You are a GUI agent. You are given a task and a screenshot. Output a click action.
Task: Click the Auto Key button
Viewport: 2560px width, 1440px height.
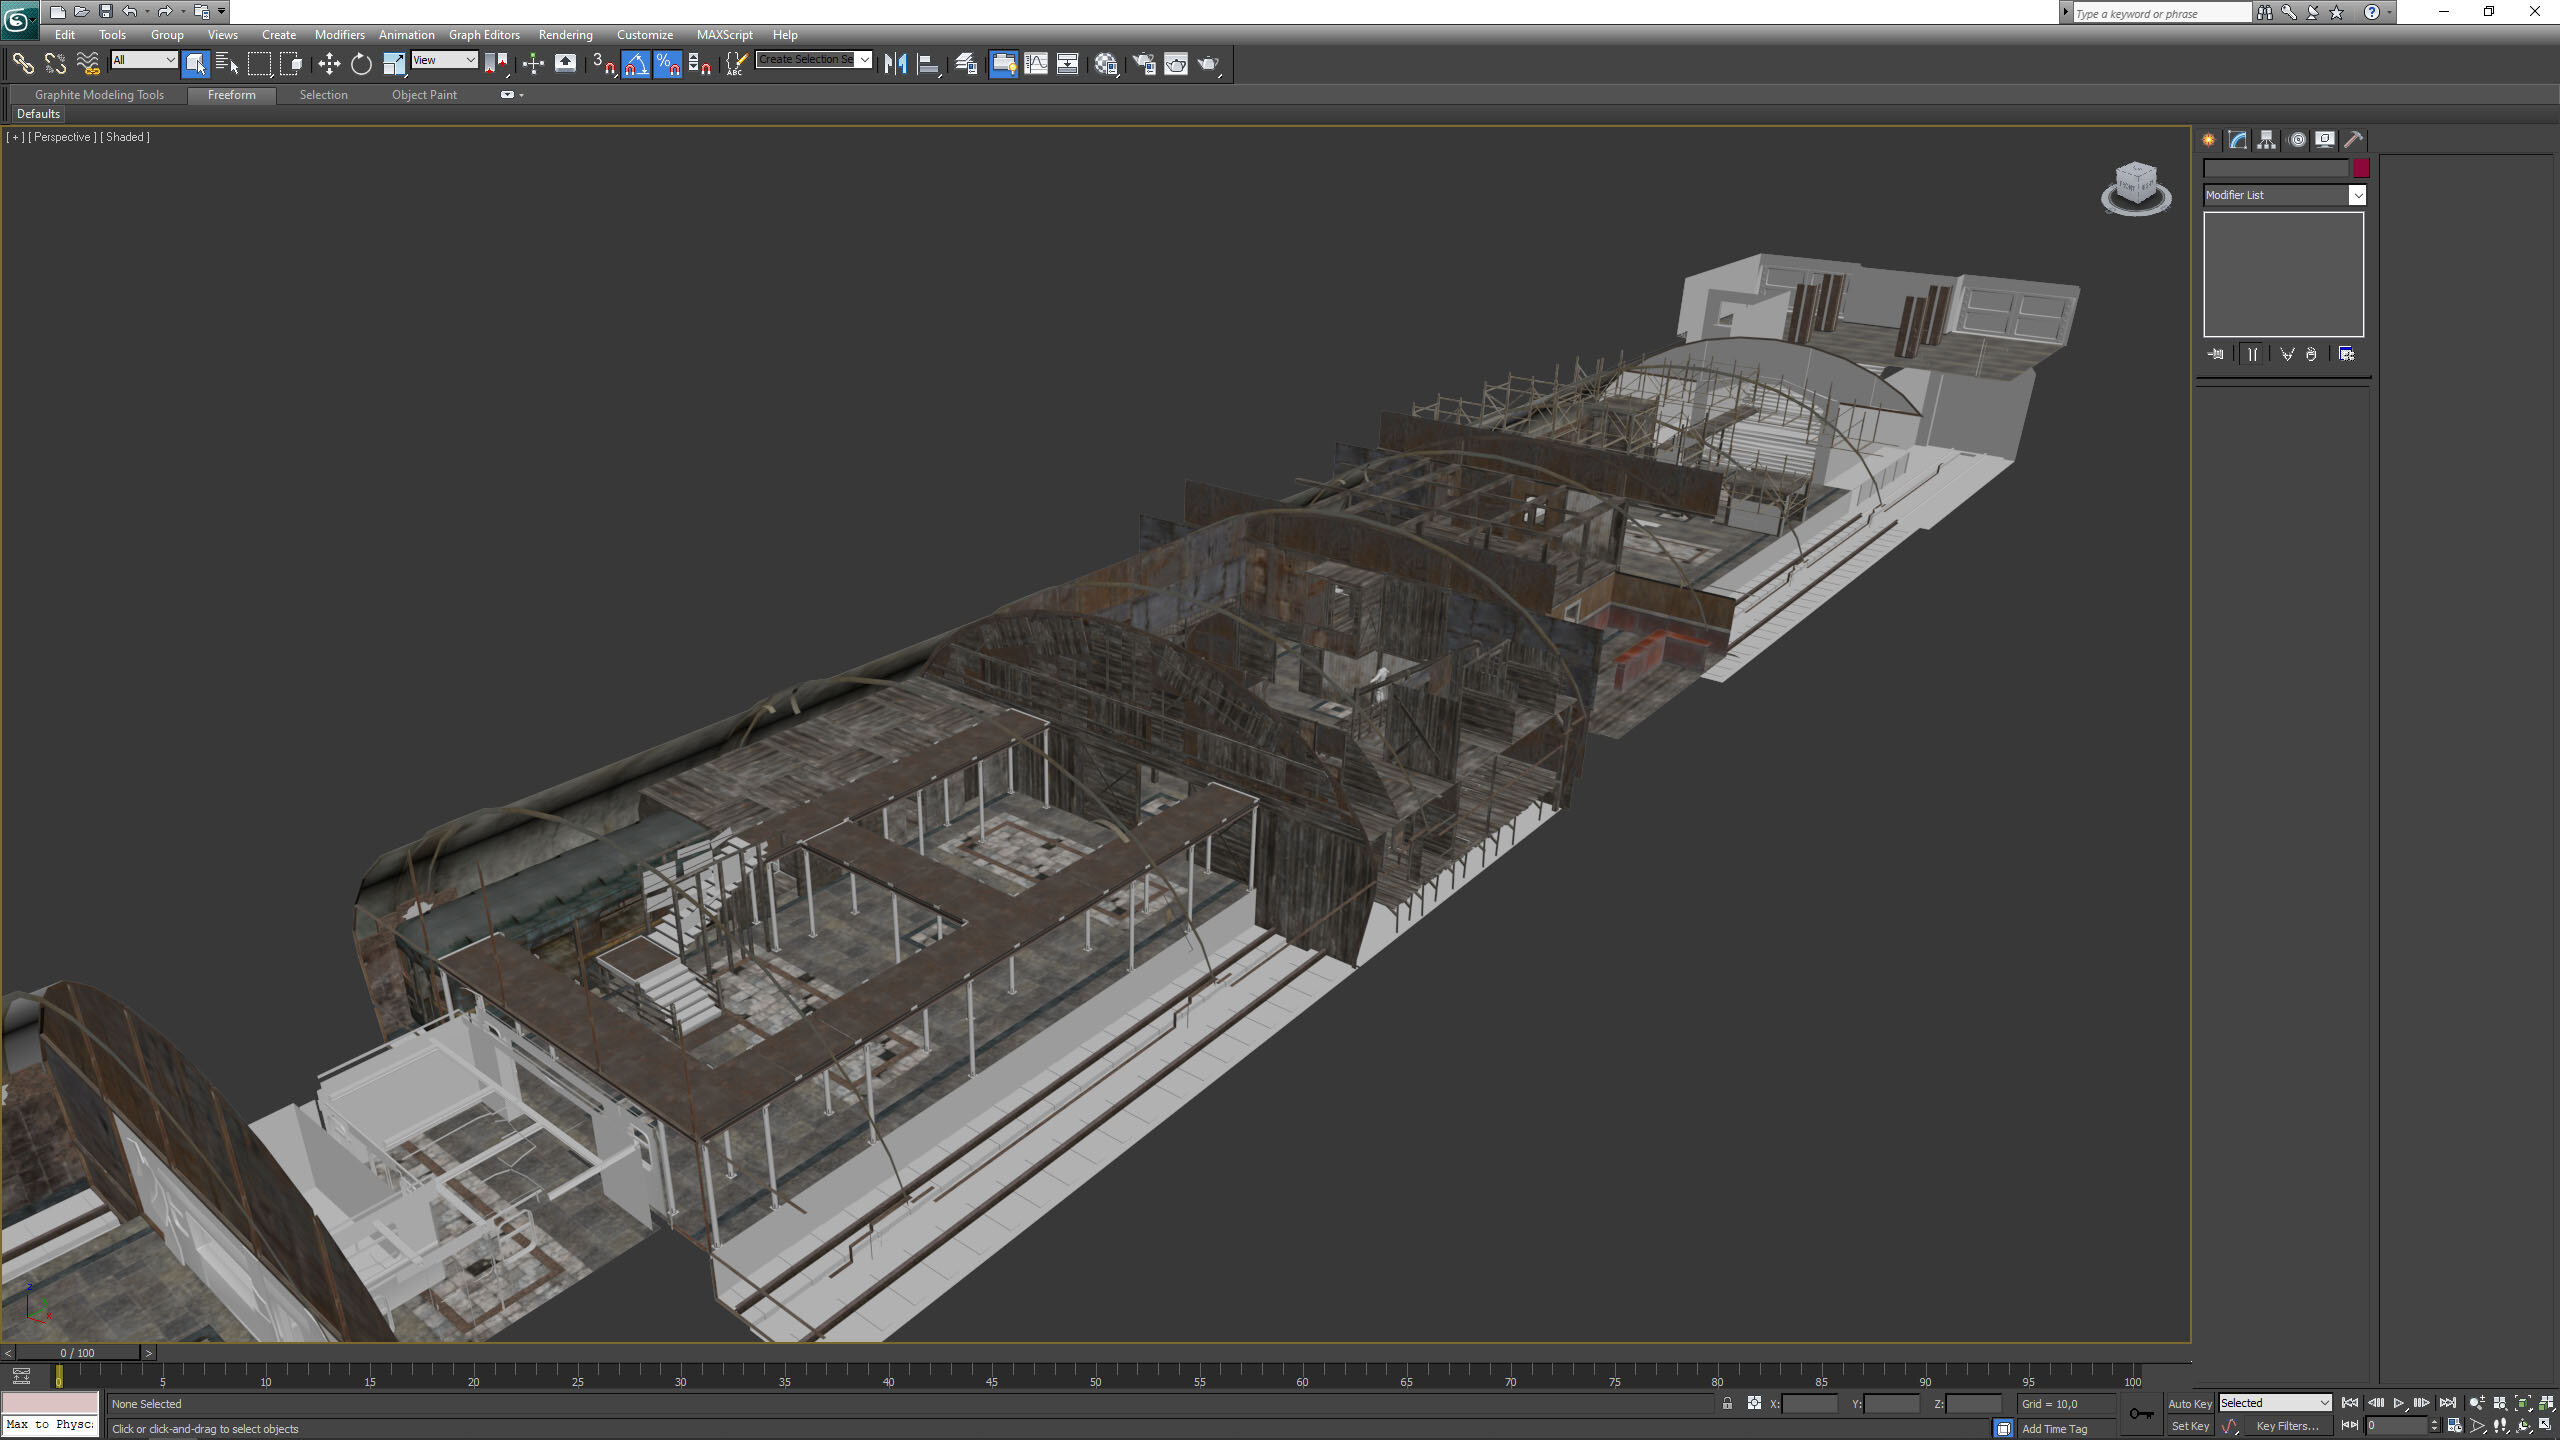tap(2189, 1404)
